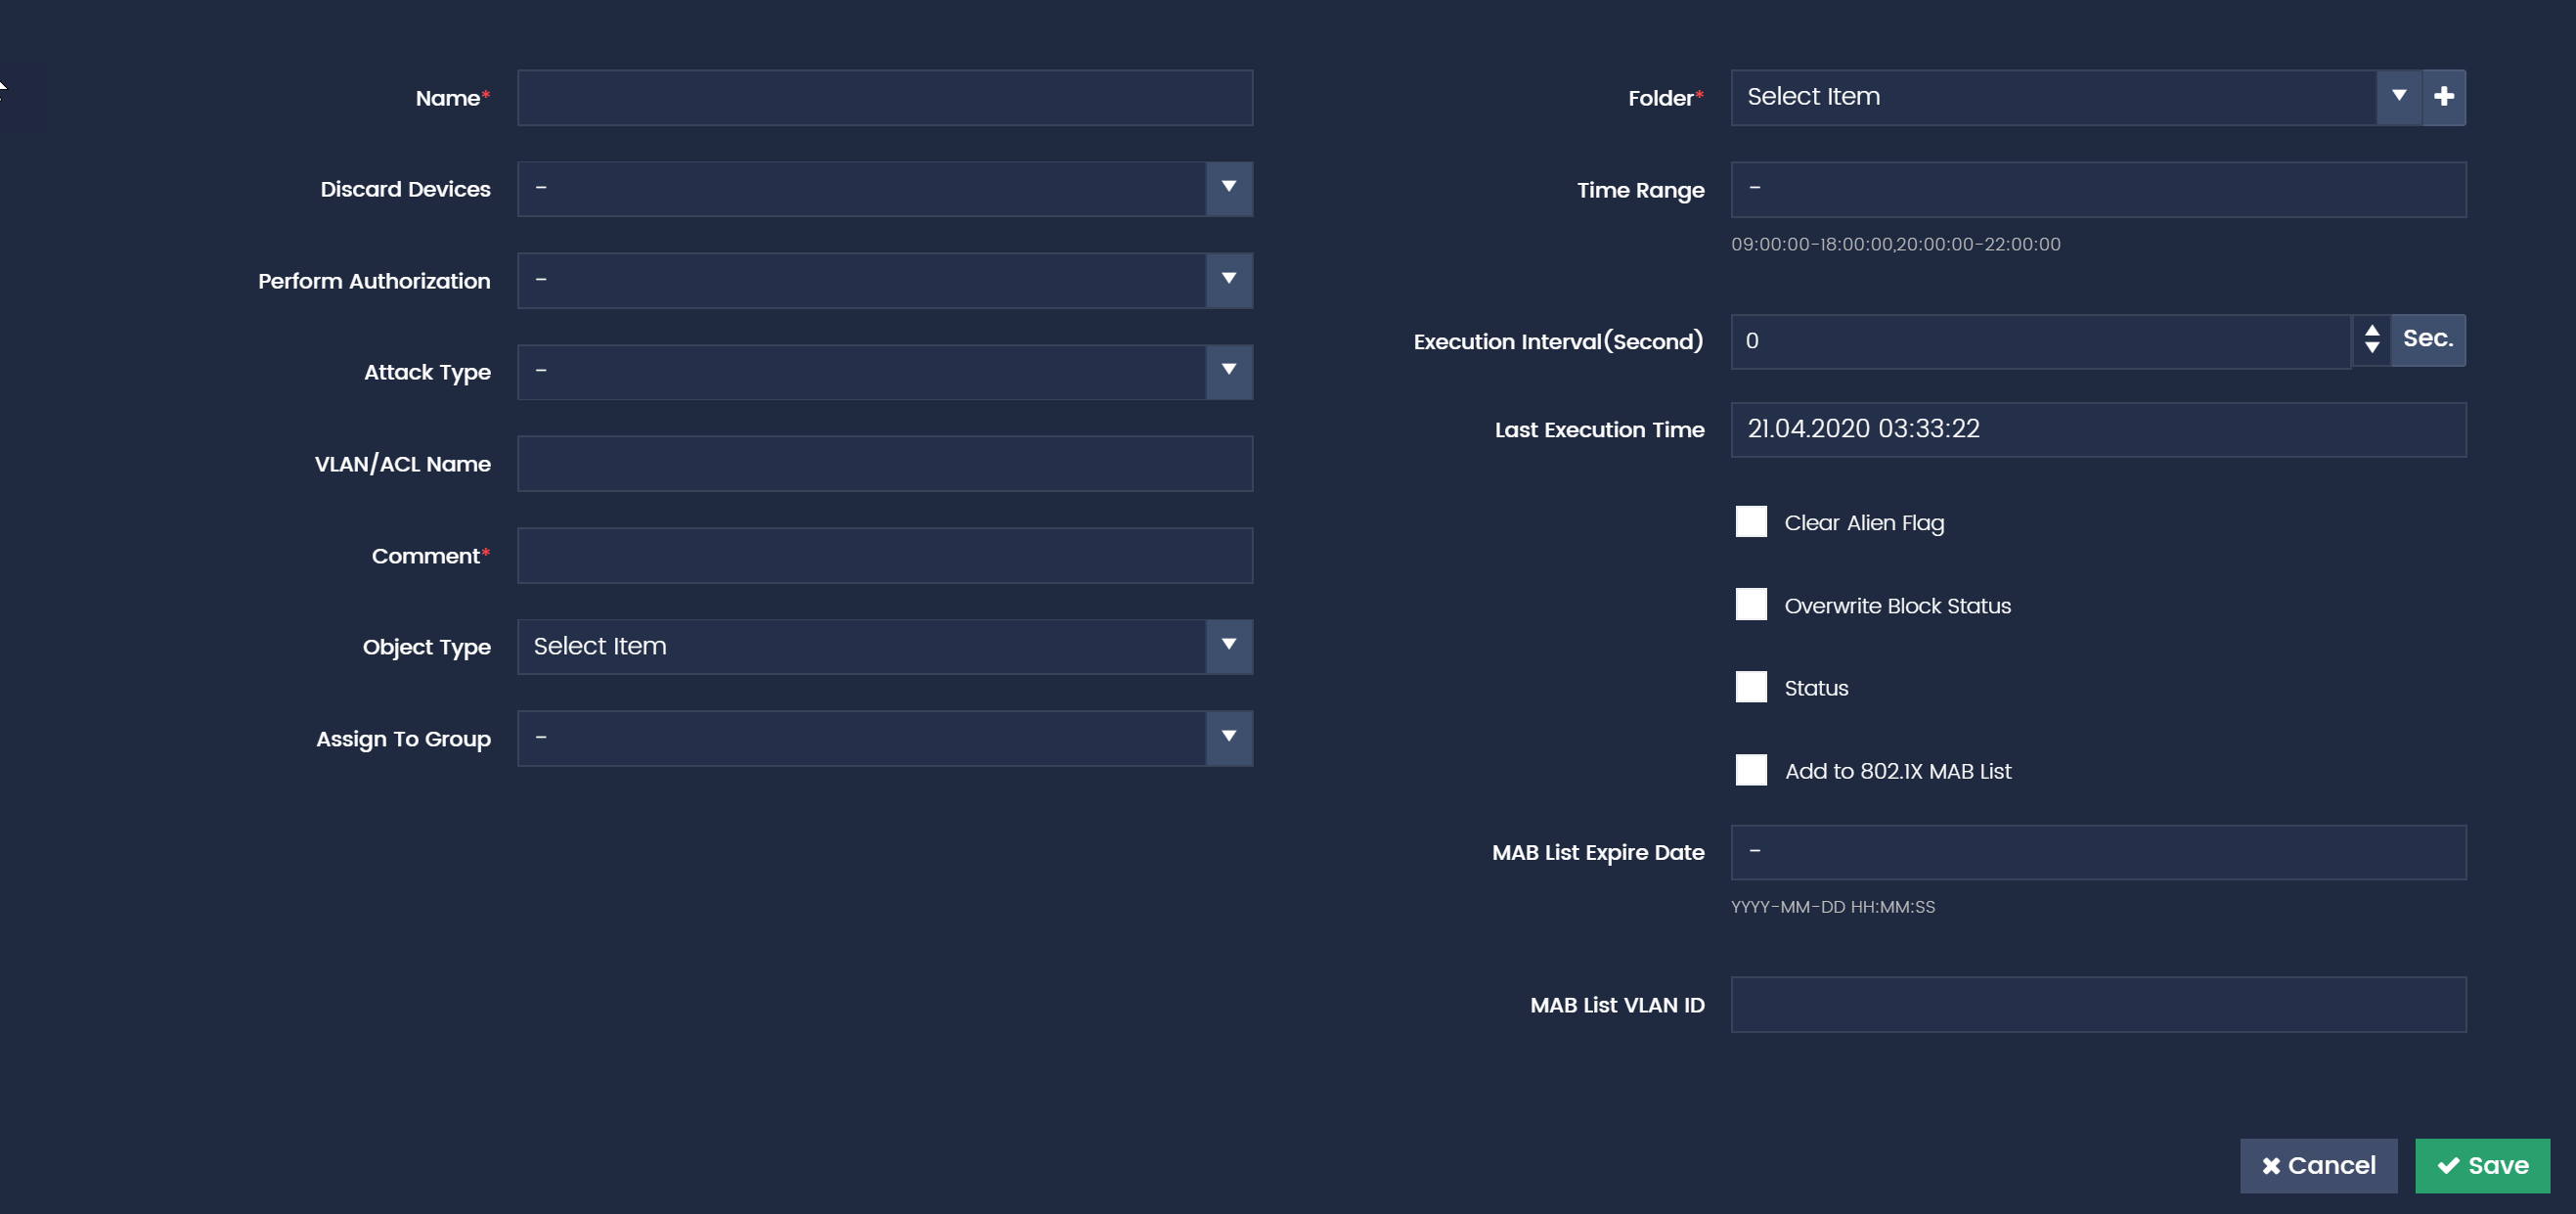Open the Attack Type dropdown
Viewport: 2576px width, 1214px height.
(x=1229, y=372)
